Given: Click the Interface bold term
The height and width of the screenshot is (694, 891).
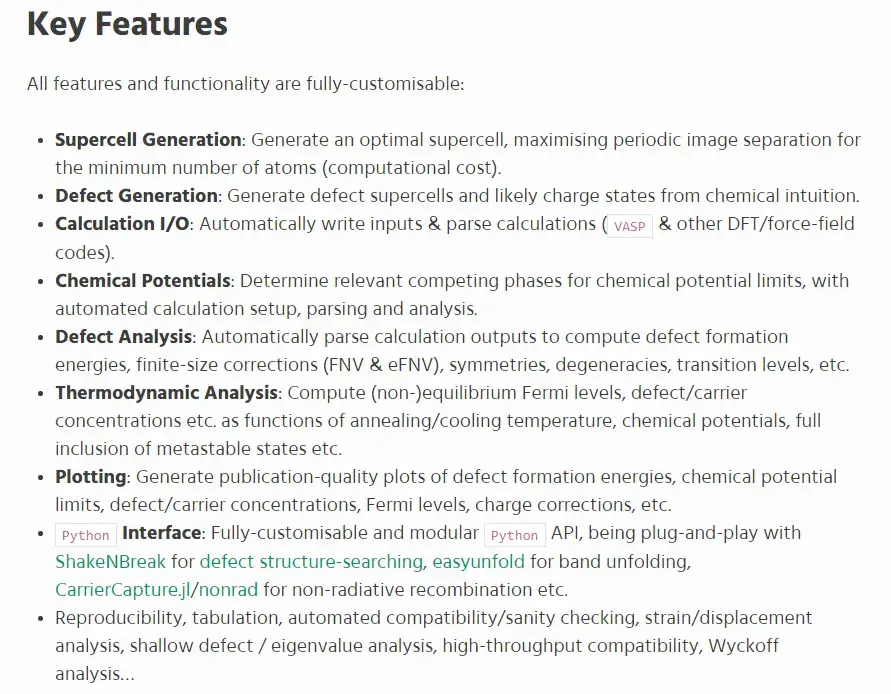Looking at the screenshot, I should click(x=162, y=533).
